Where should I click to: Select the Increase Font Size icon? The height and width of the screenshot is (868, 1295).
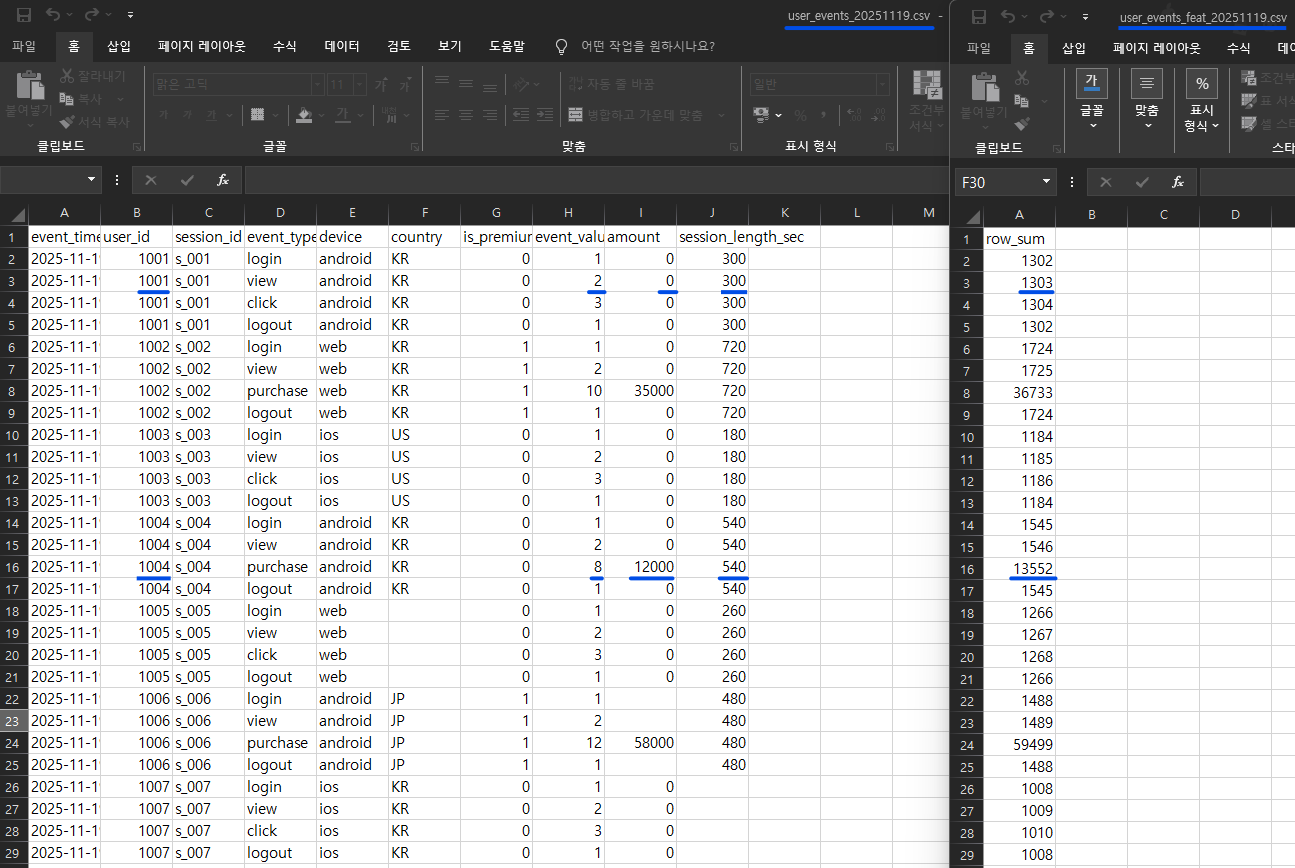point(381,85)
